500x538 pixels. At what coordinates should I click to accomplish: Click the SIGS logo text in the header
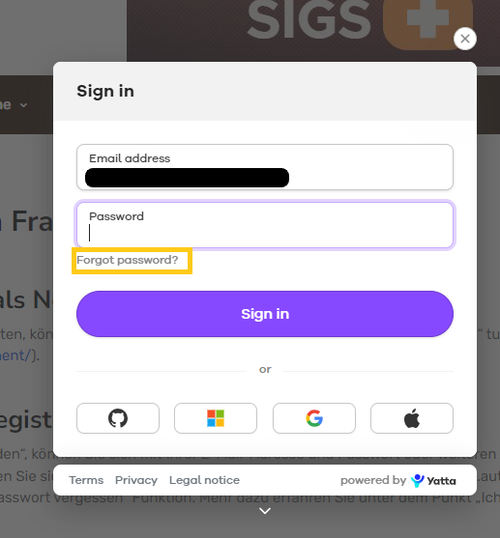click(309, 20)
